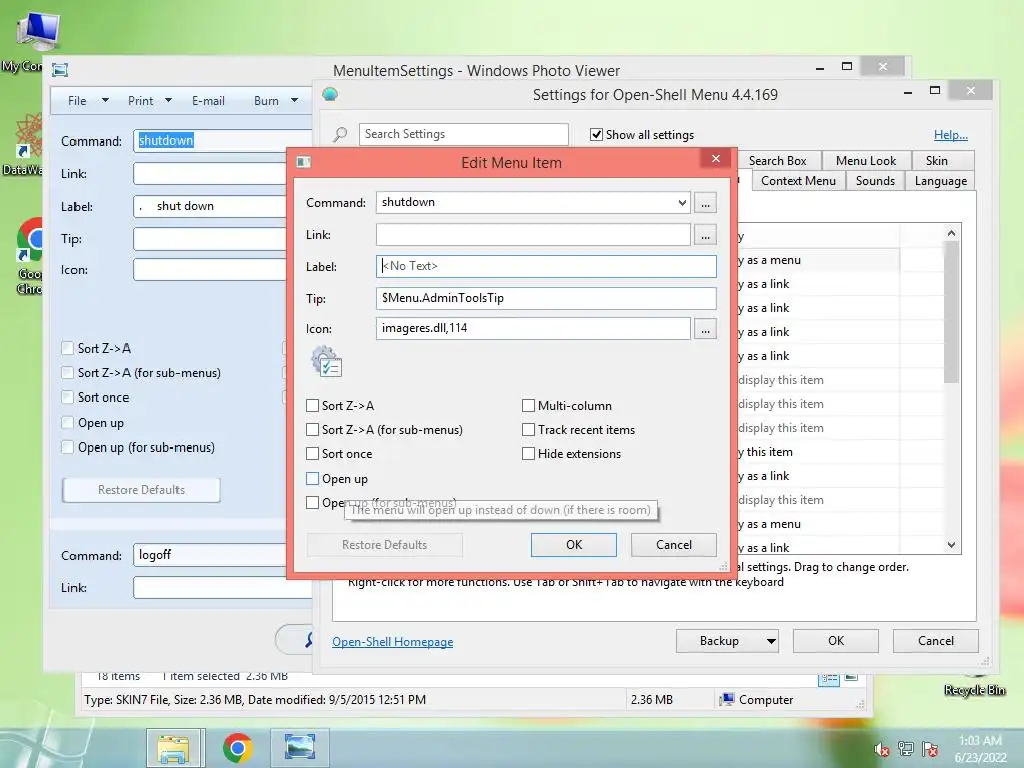1024x768 pixels.
Task: Click Cancel in Edit Menu Item dialog
Action: point(673,545)
